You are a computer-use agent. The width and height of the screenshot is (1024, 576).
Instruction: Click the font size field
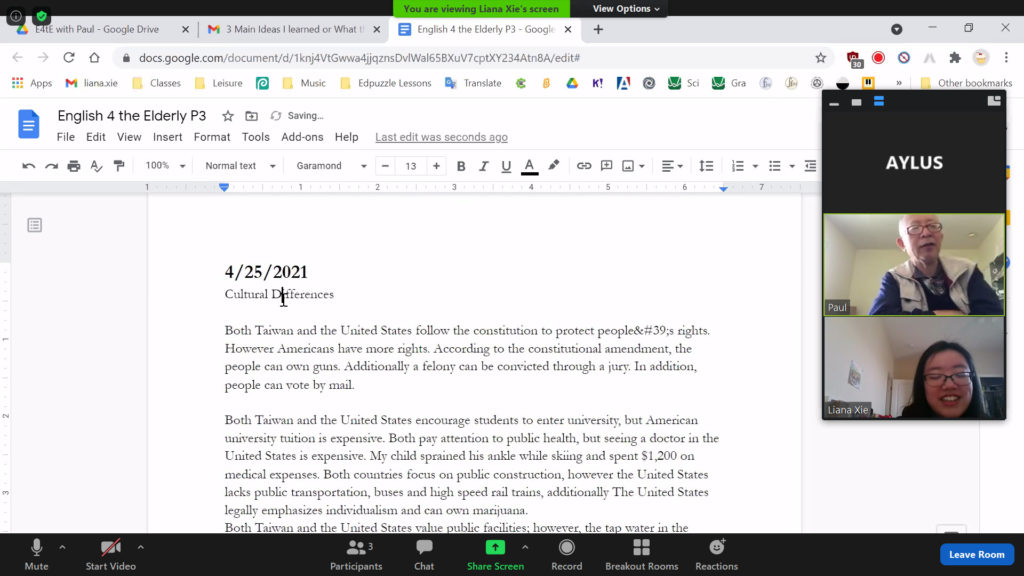click(411, 166)
